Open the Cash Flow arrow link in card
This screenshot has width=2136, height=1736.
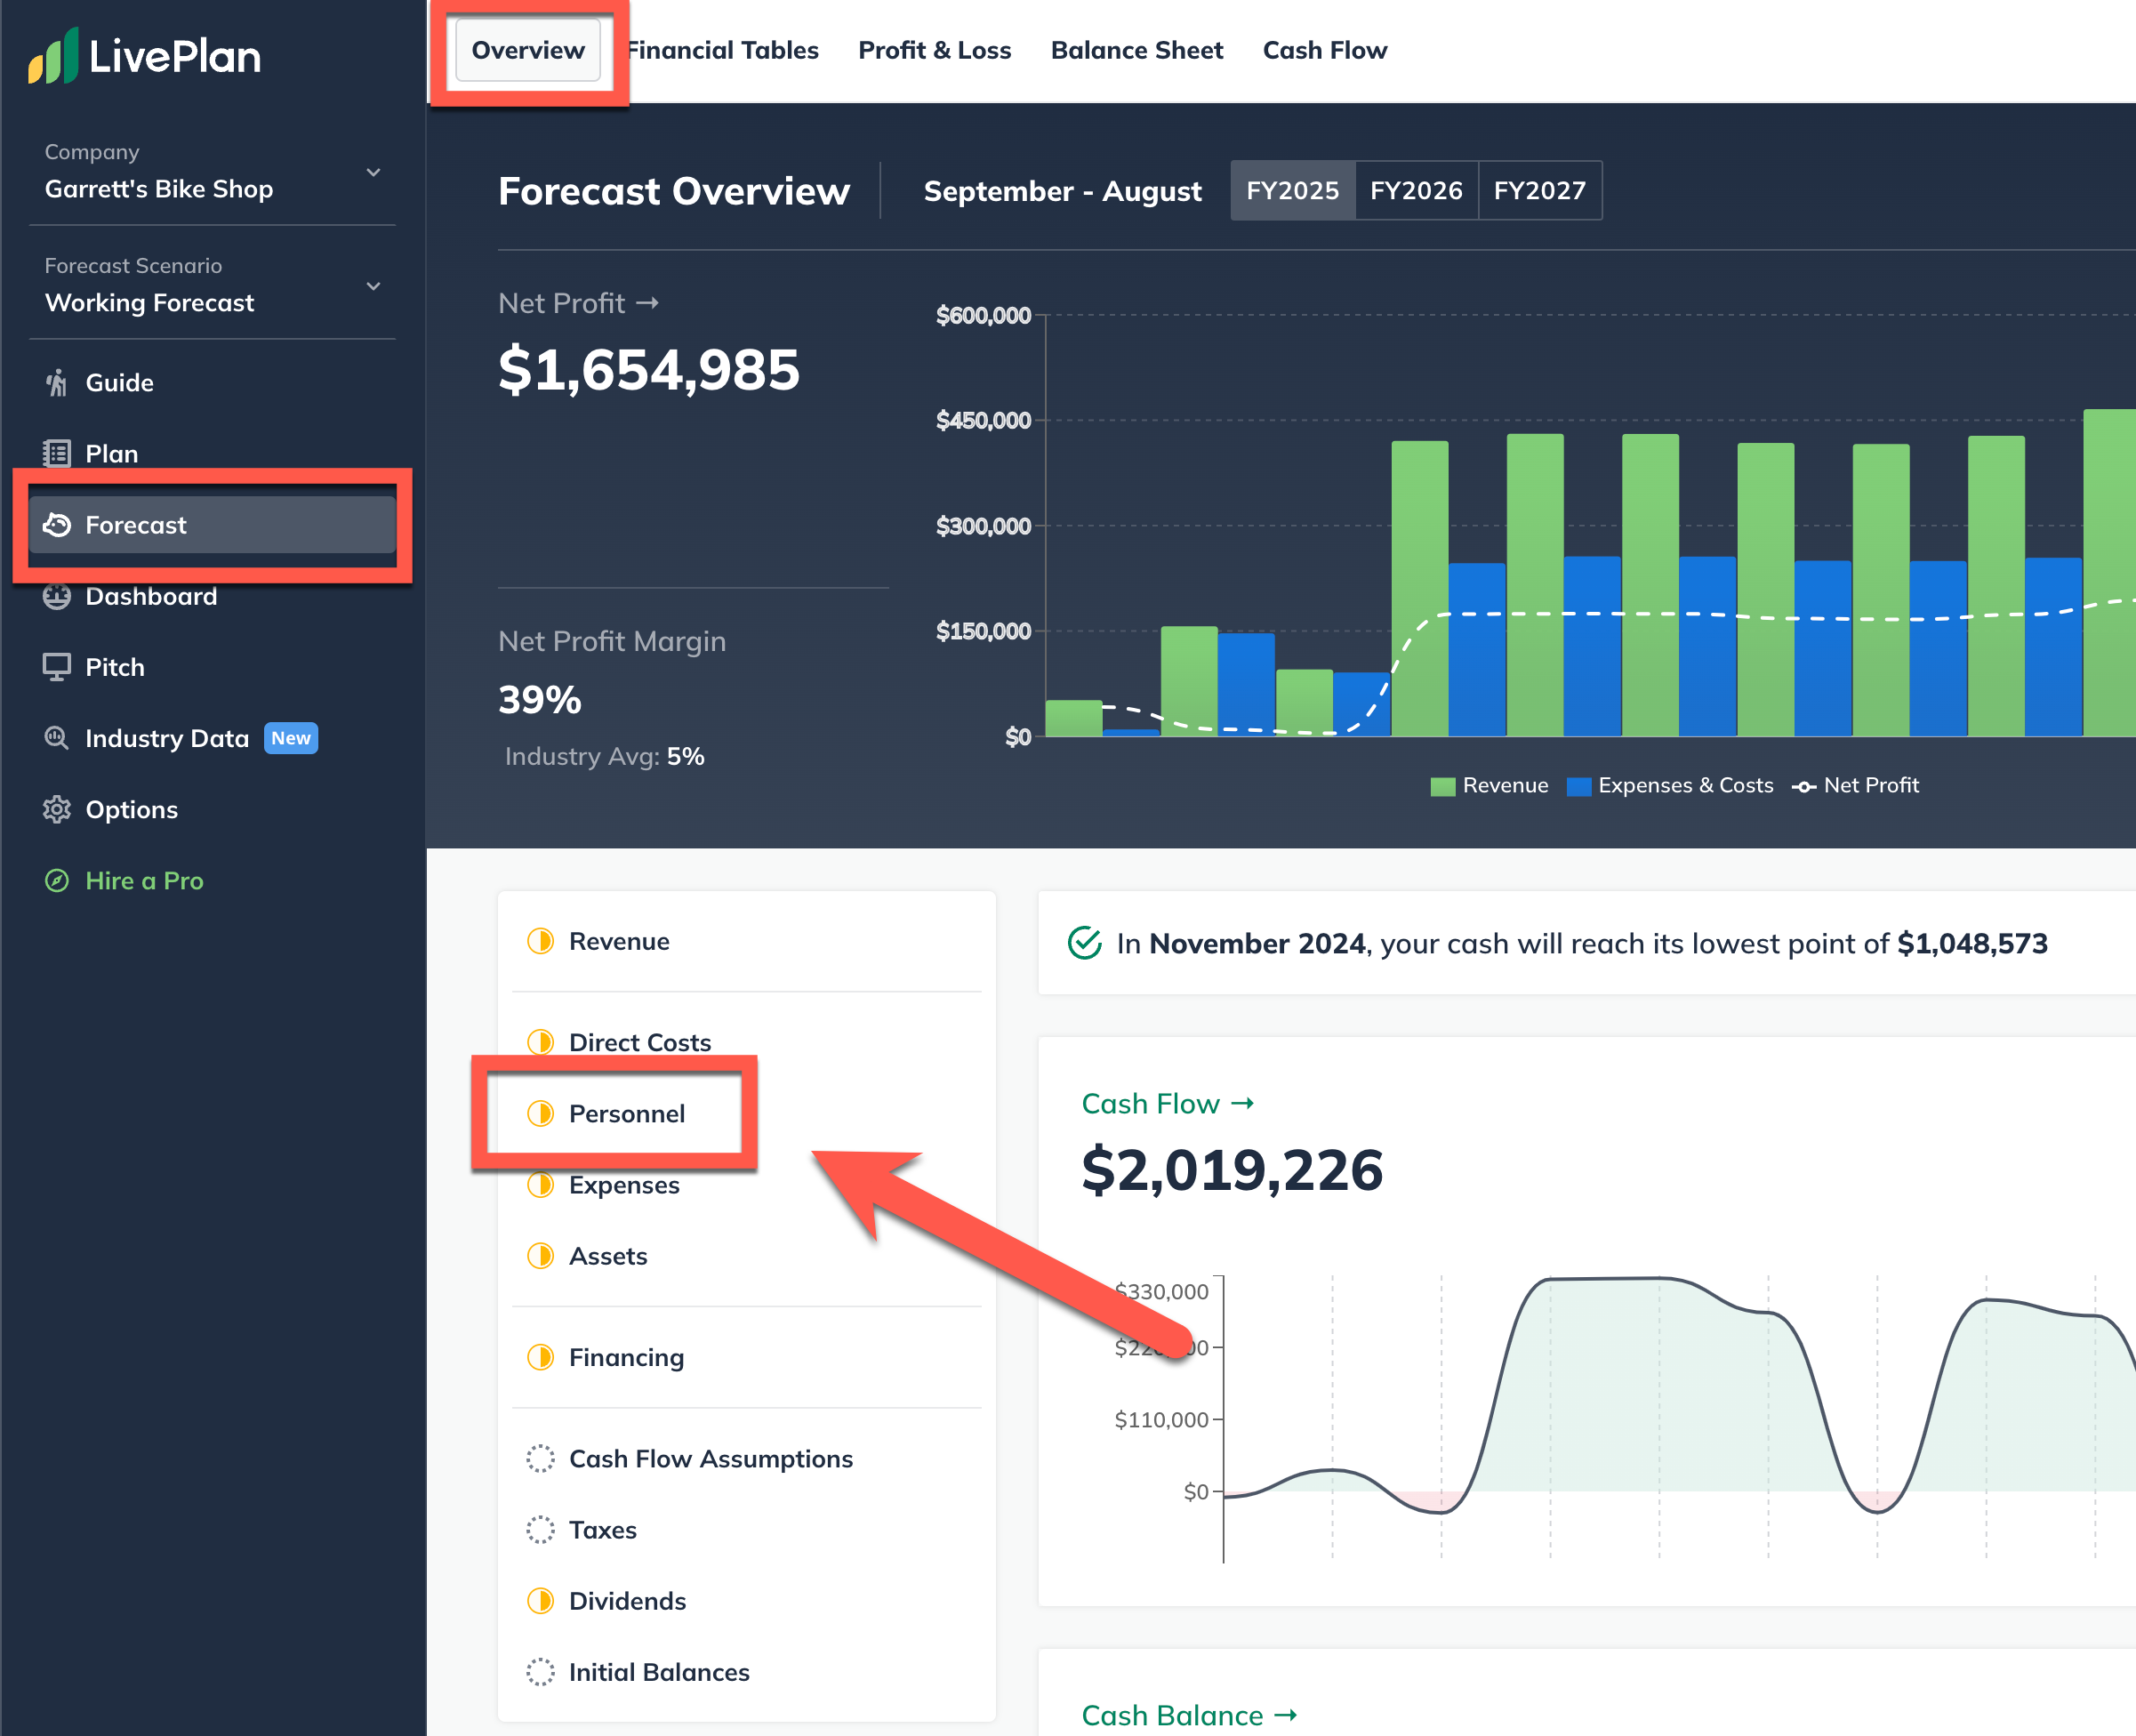point(1168,1104)
